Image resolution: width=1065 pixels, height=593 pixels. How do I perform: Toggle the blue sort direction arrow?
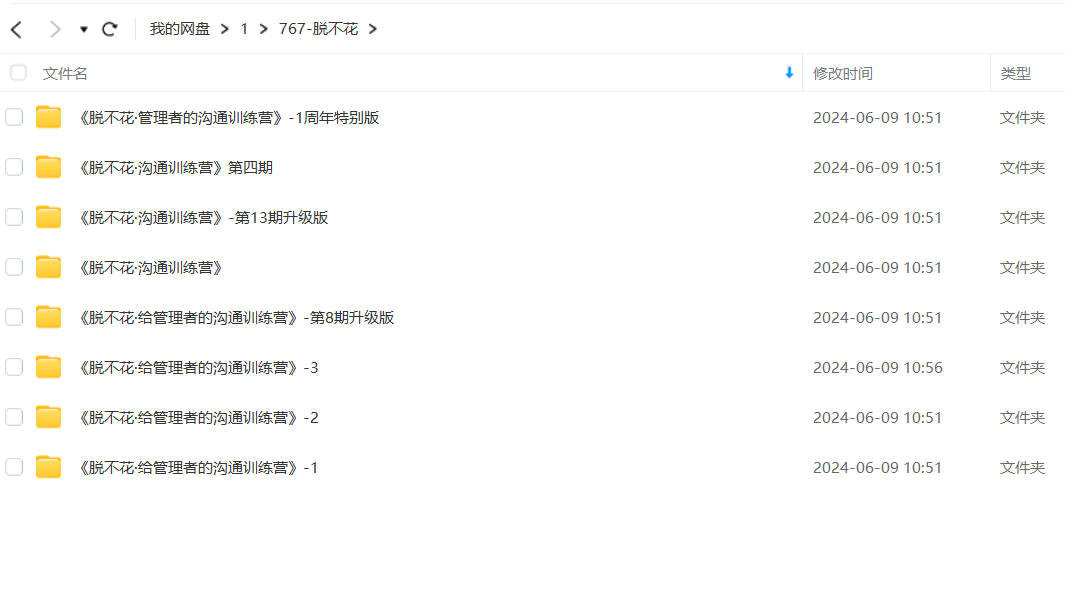[789, 73]
